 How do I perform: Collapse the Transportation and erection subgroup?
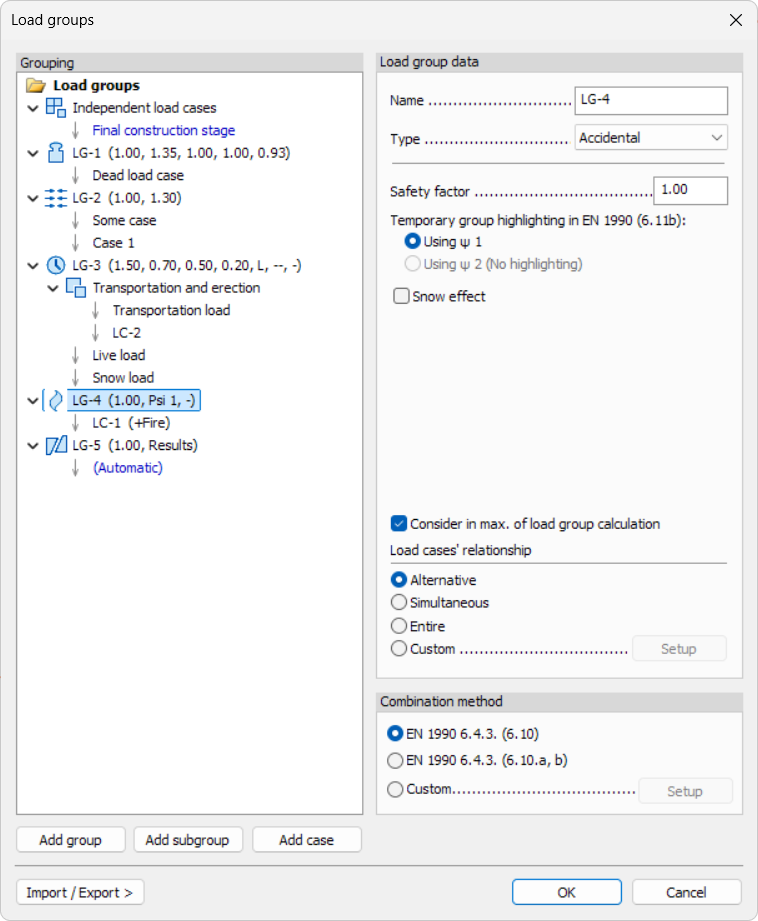pos(52,288)
